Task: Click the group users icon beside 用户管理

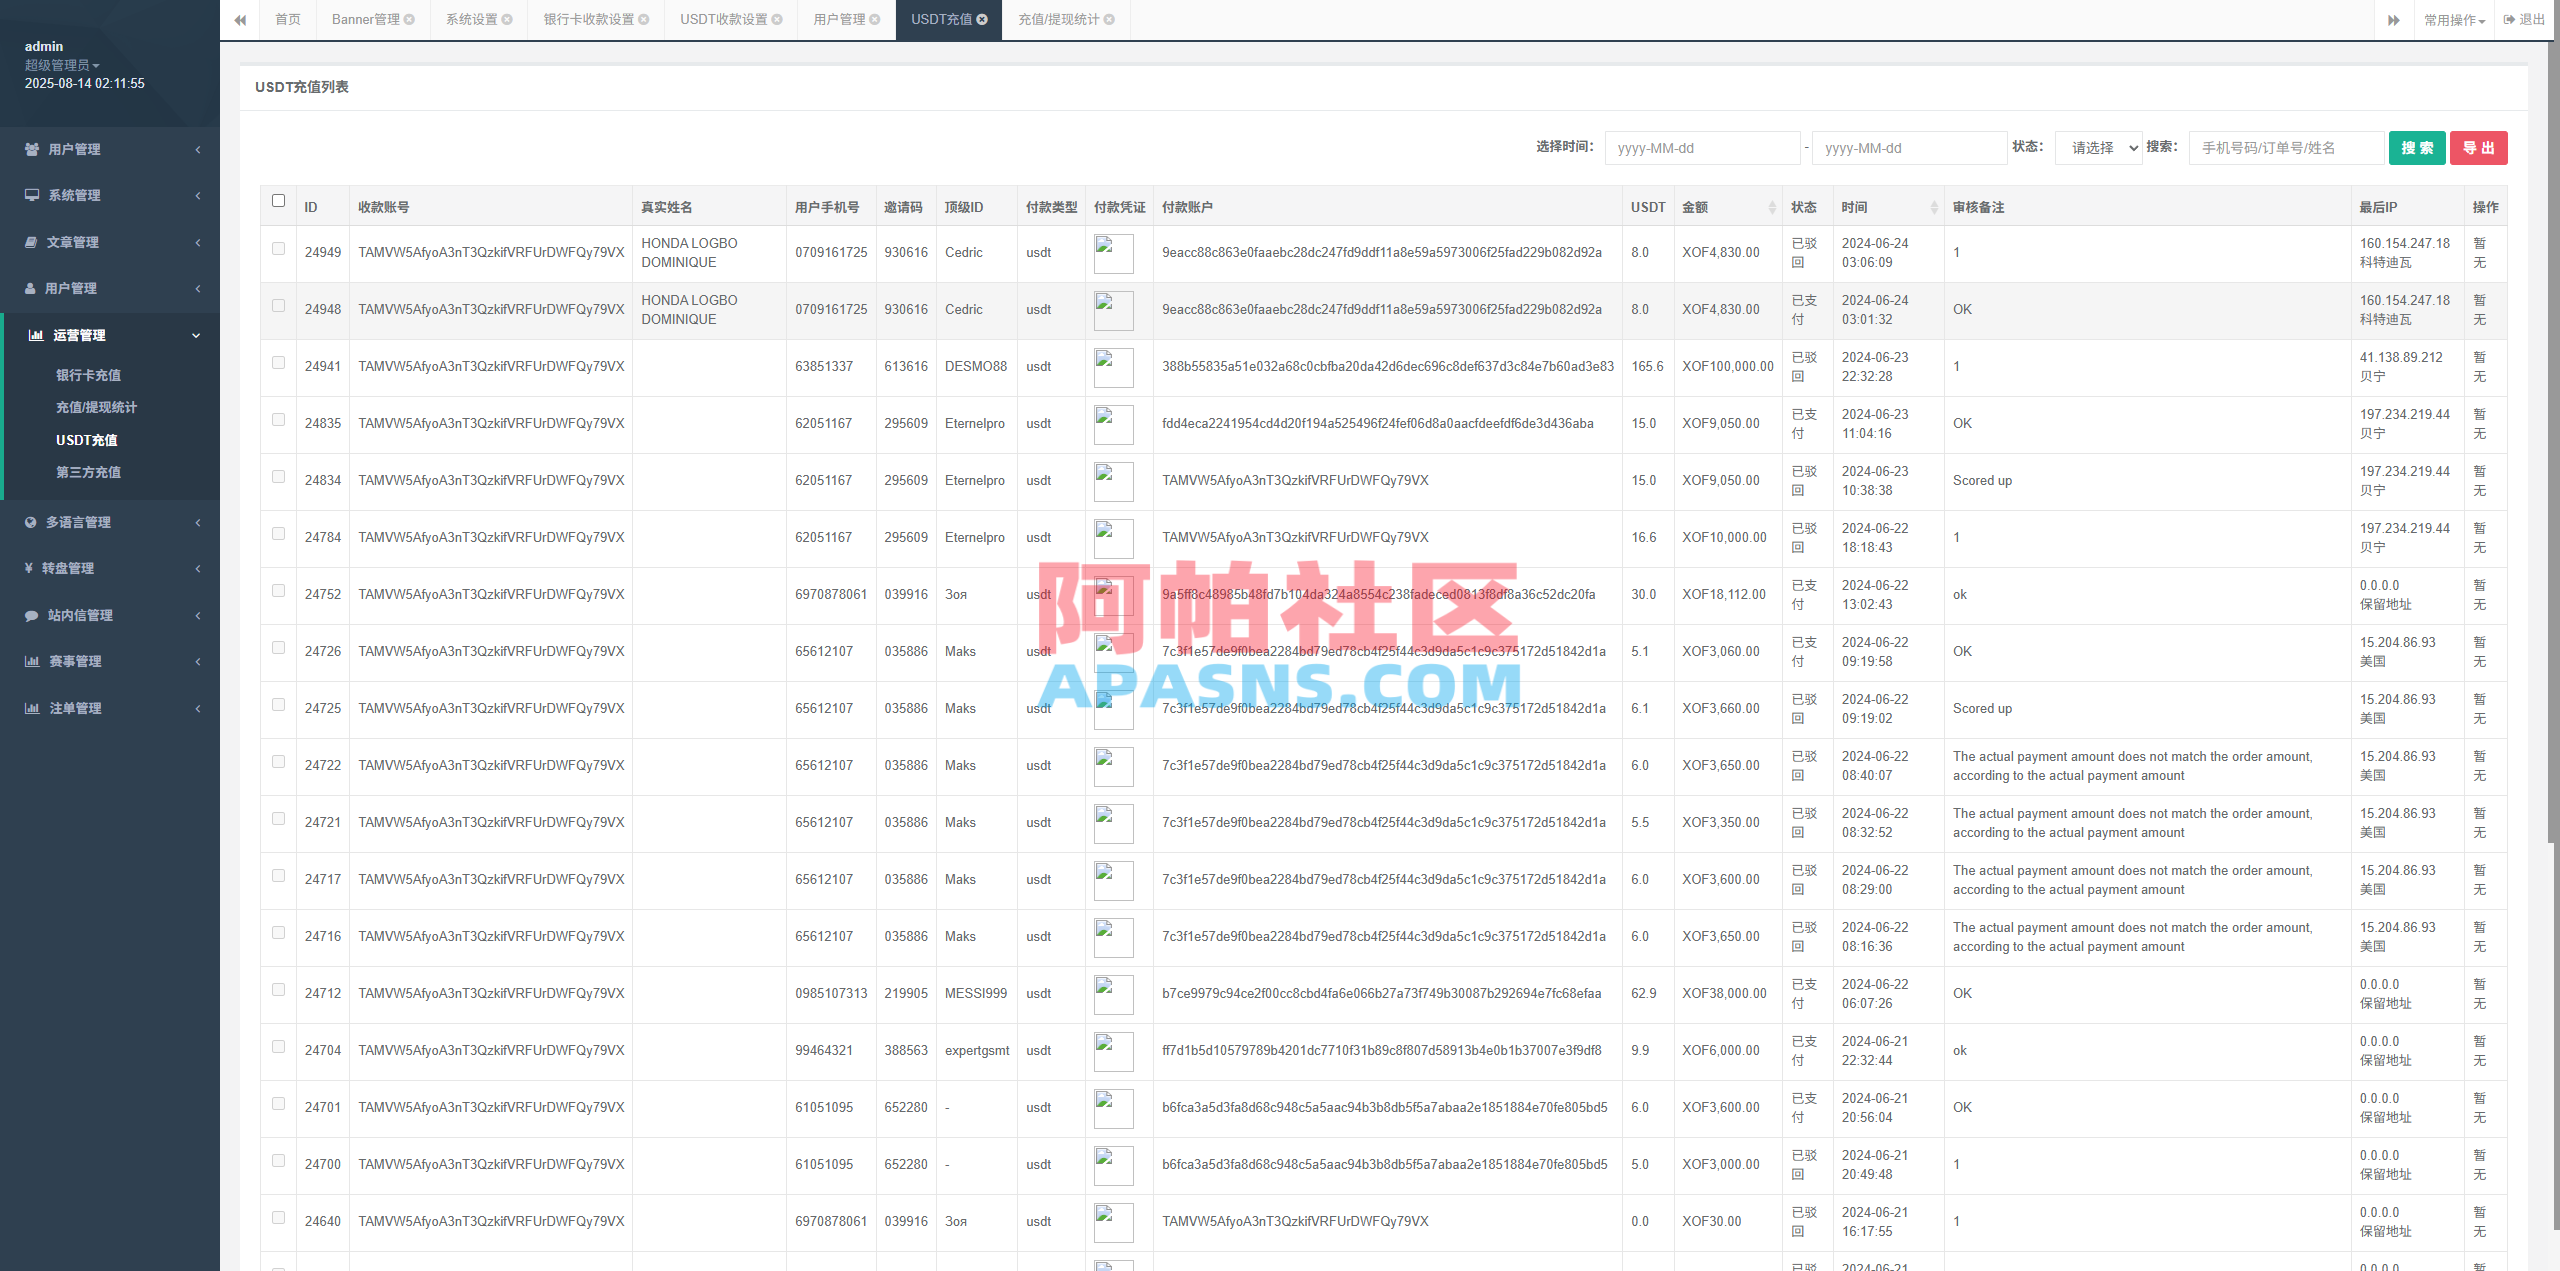Action: point(33,149)
